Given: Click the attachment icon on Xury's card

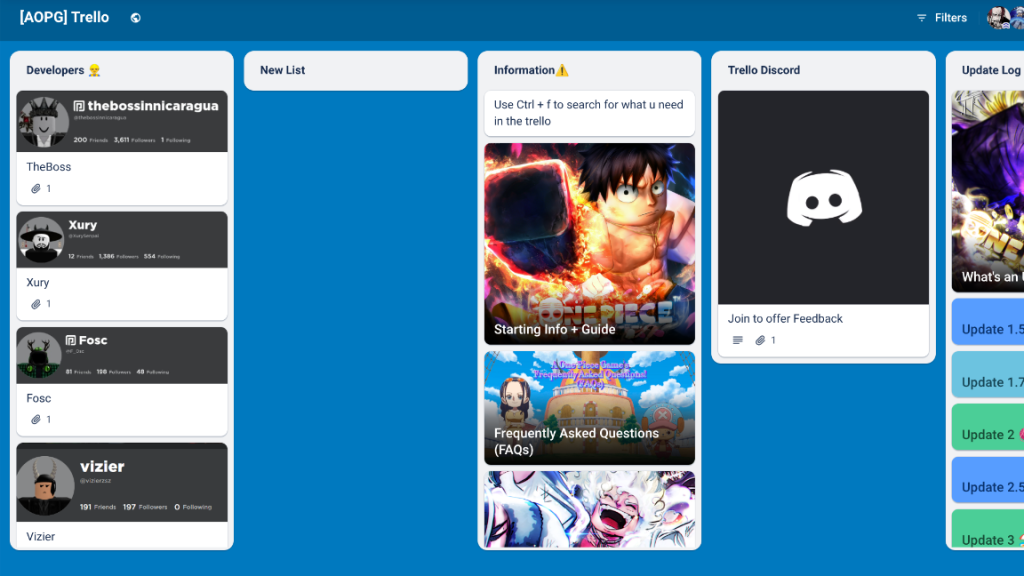Looking at the screenshot, I should (x=38, y=303).
